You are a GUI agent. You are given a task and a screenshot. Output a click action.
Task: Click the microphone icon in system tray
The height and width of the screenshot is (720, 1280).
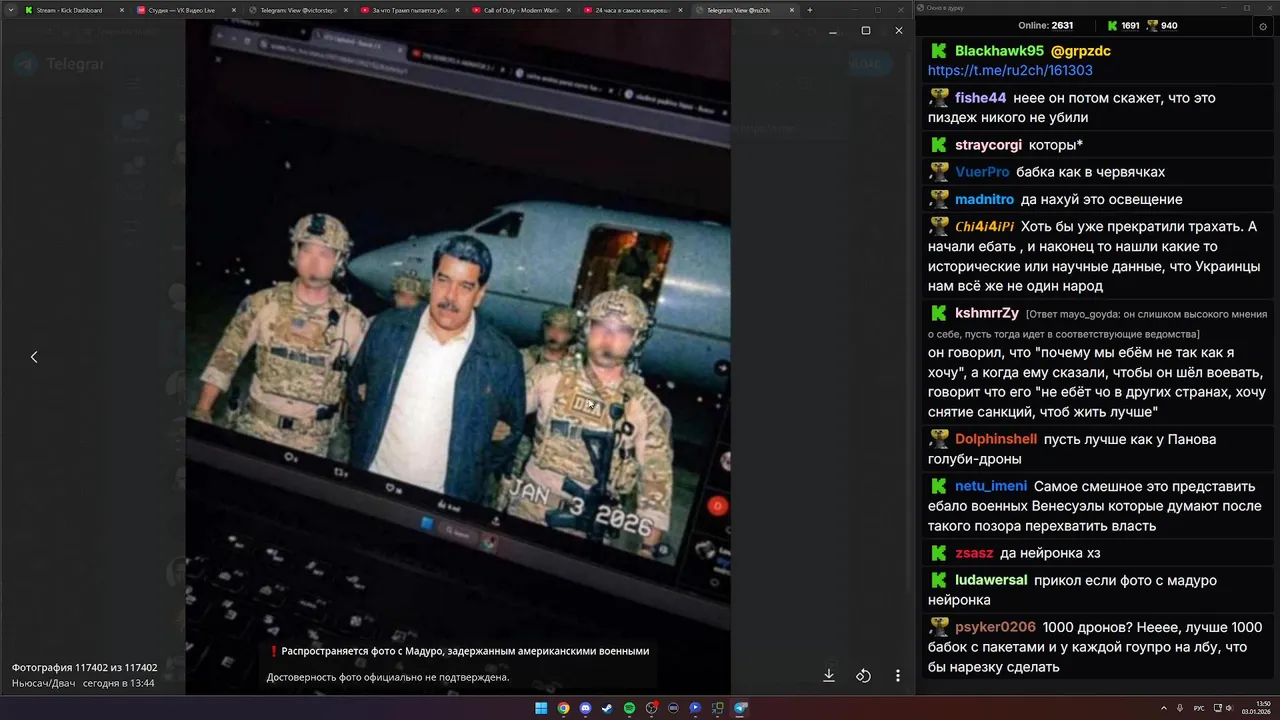pos(1181,708)
